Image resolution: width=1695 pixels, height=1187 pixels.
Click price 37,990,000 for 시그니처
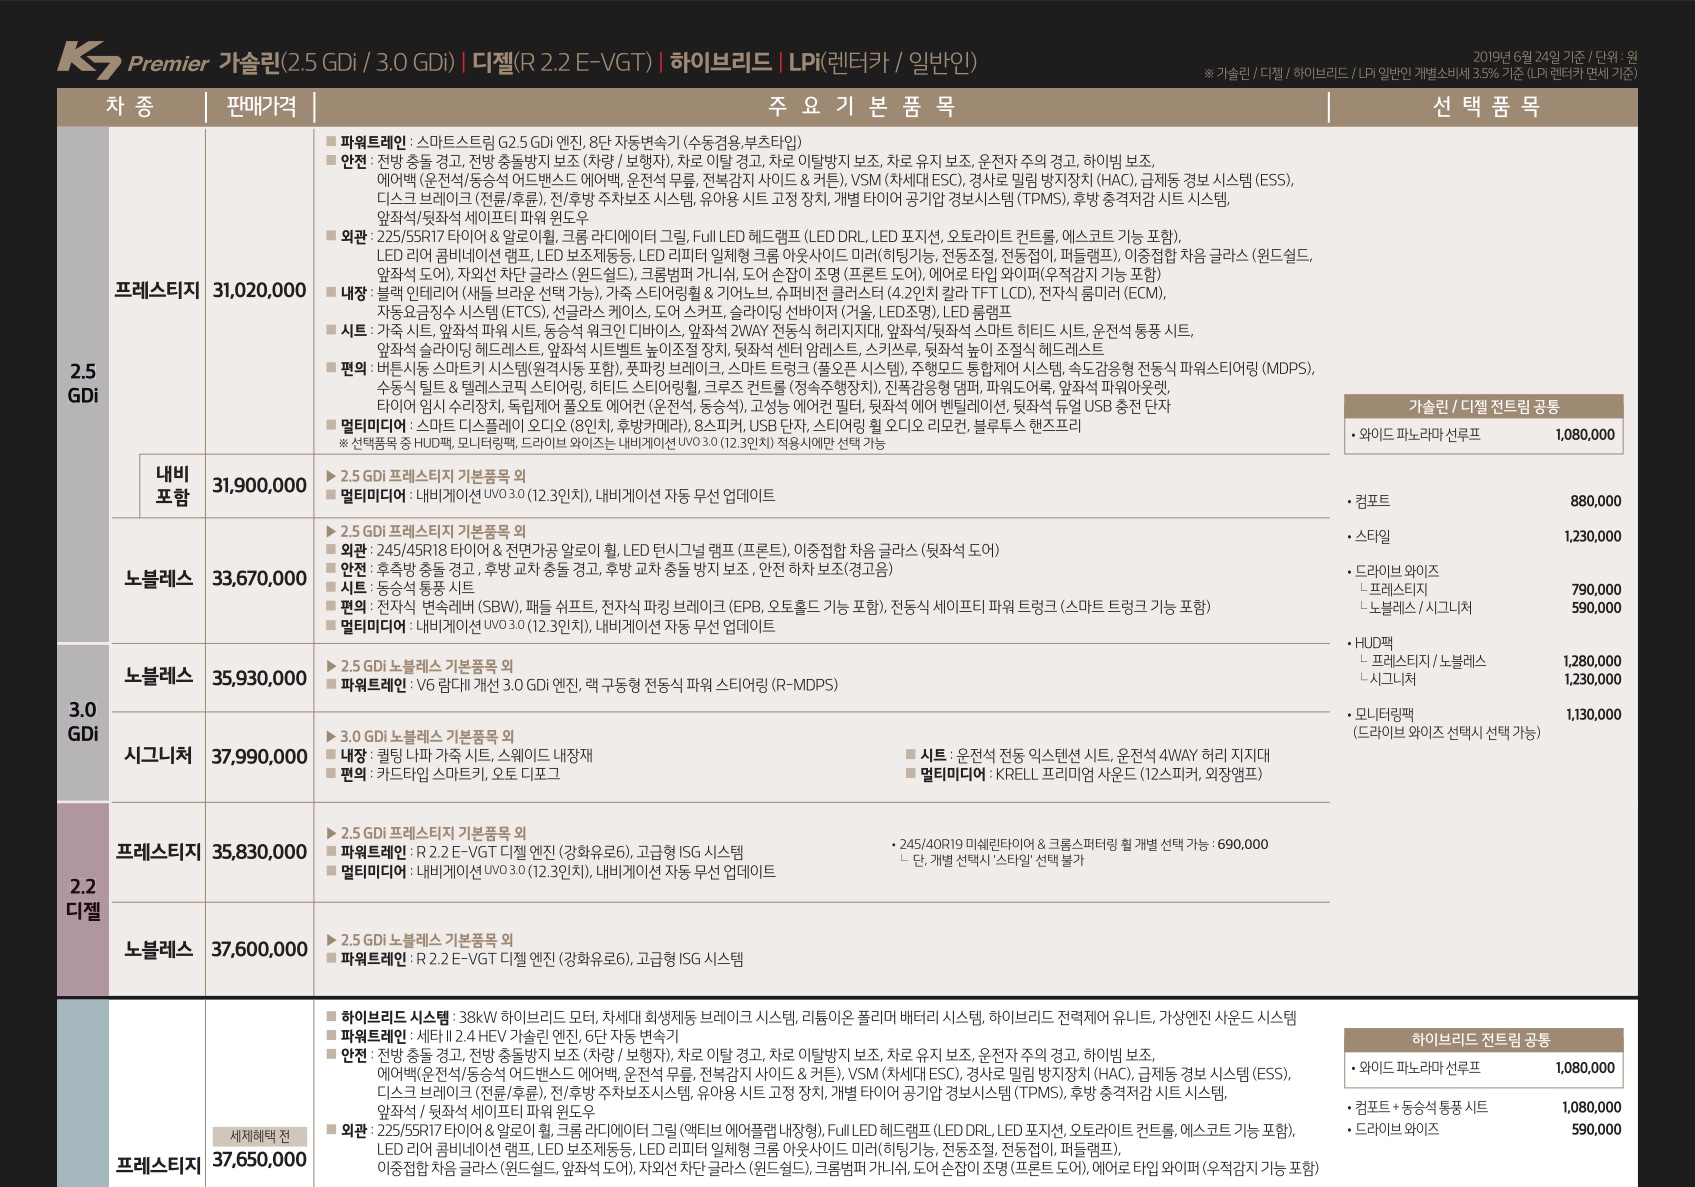[259, 756]
